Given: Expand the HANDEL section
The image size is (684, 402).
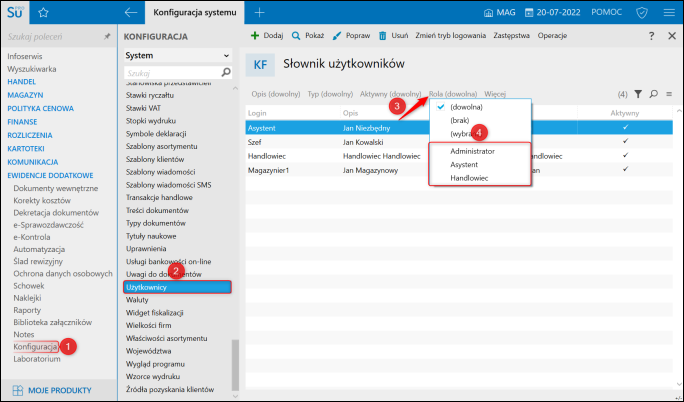Looking at the screenshot, I should [21, 82].
